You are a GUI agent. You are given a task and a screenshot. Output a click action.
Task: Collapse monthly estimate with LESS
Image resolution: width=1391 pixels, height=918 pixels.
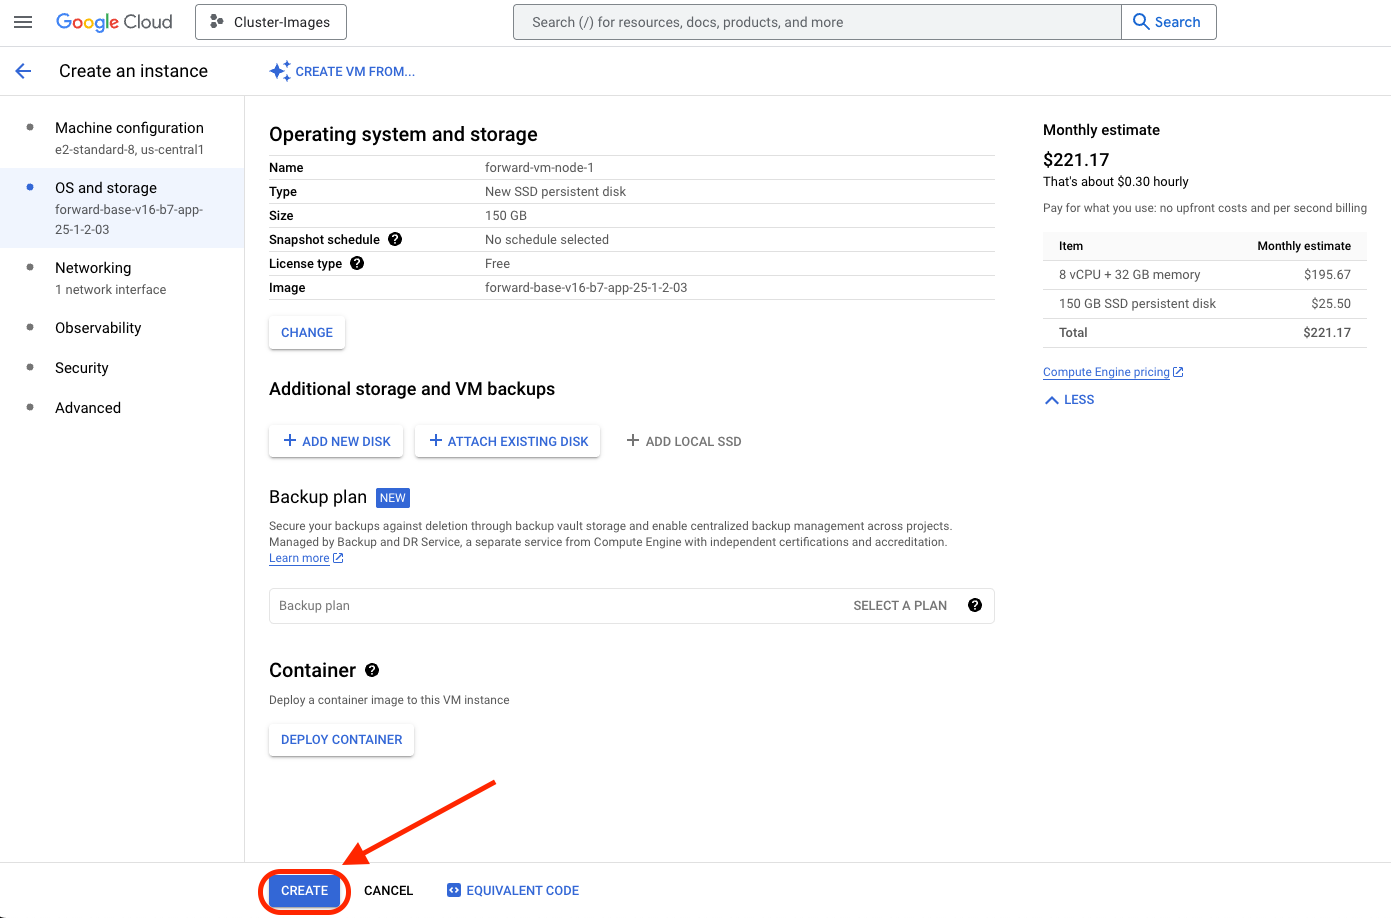pos(1070,399)
